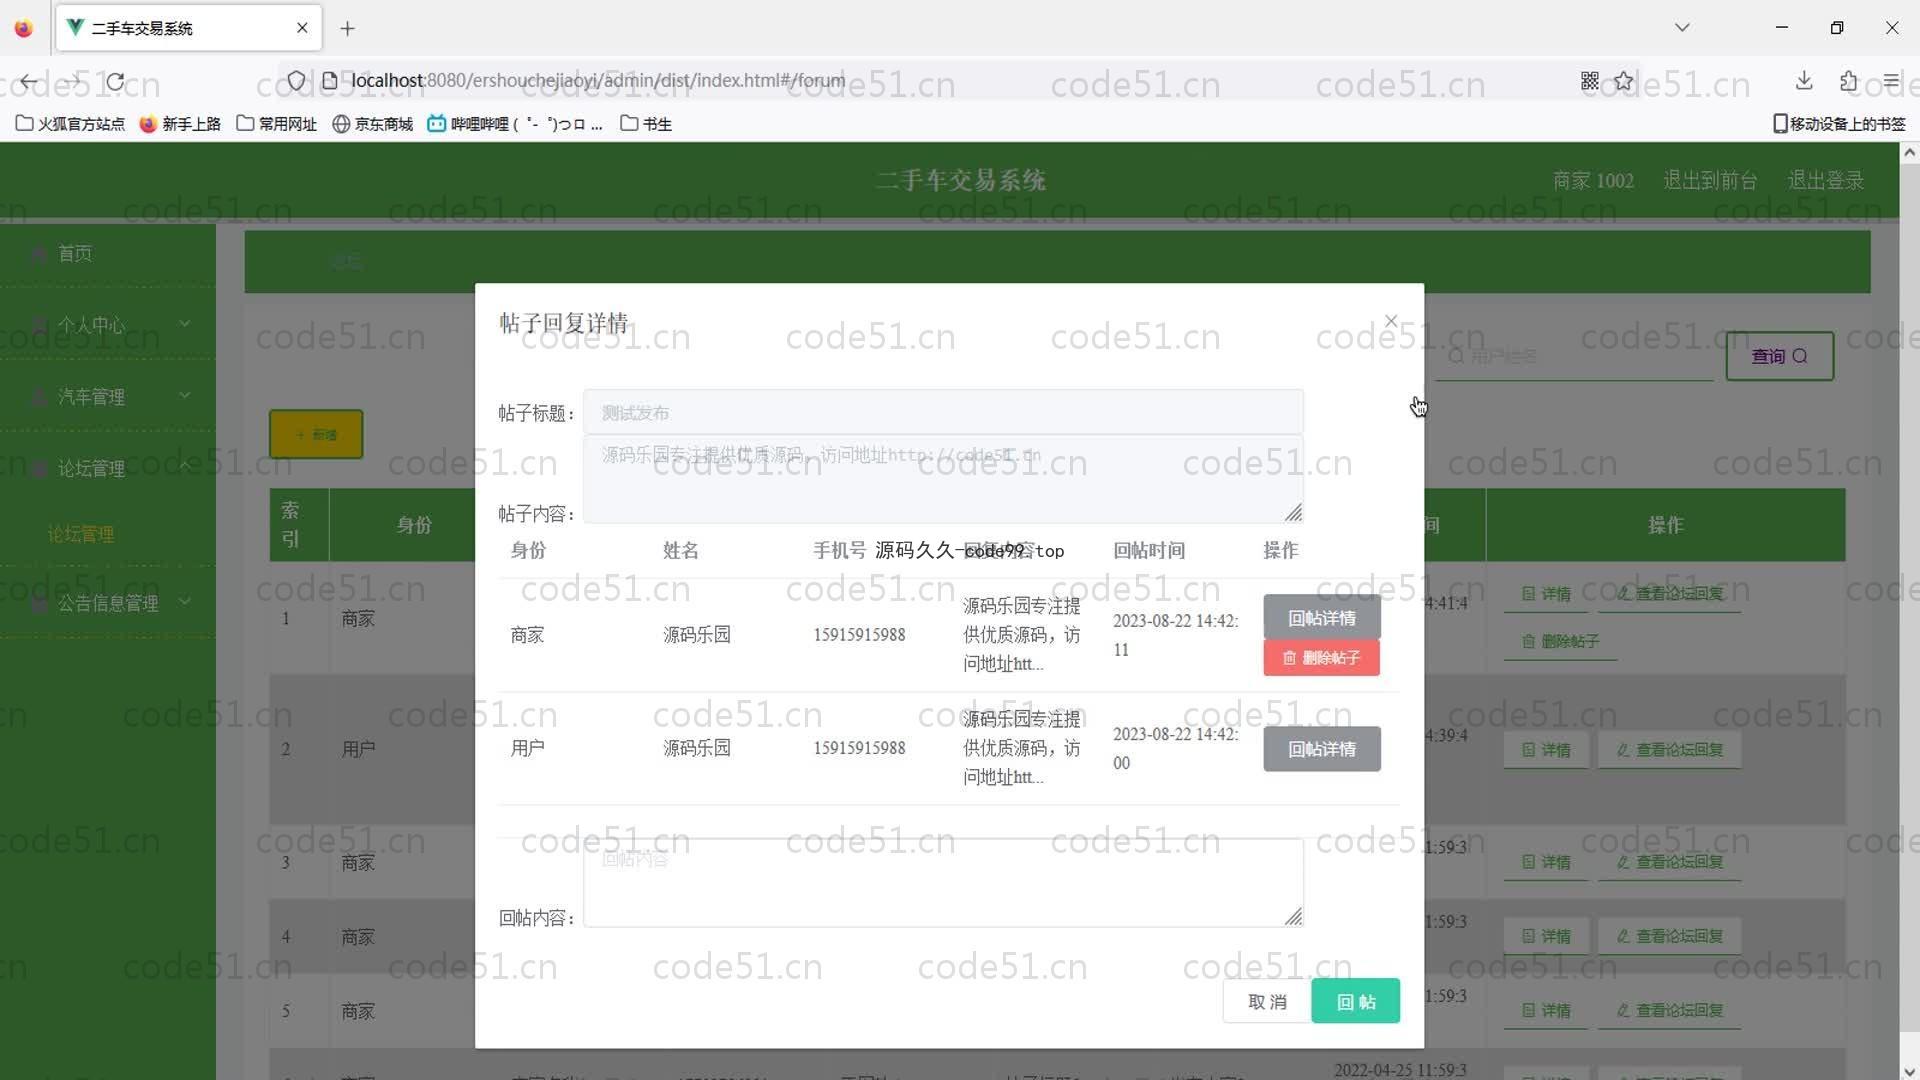Click the 取消 button in dialog
The image size is (1920, 1080).
point(1266,1001)
